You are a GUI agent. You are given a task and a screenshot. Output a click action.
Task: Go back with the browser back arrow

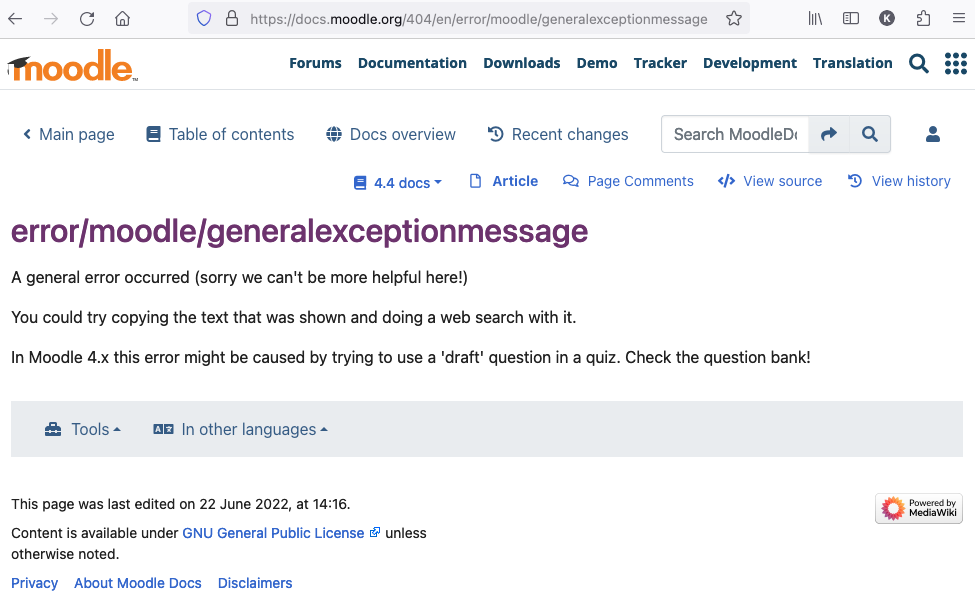15,19
